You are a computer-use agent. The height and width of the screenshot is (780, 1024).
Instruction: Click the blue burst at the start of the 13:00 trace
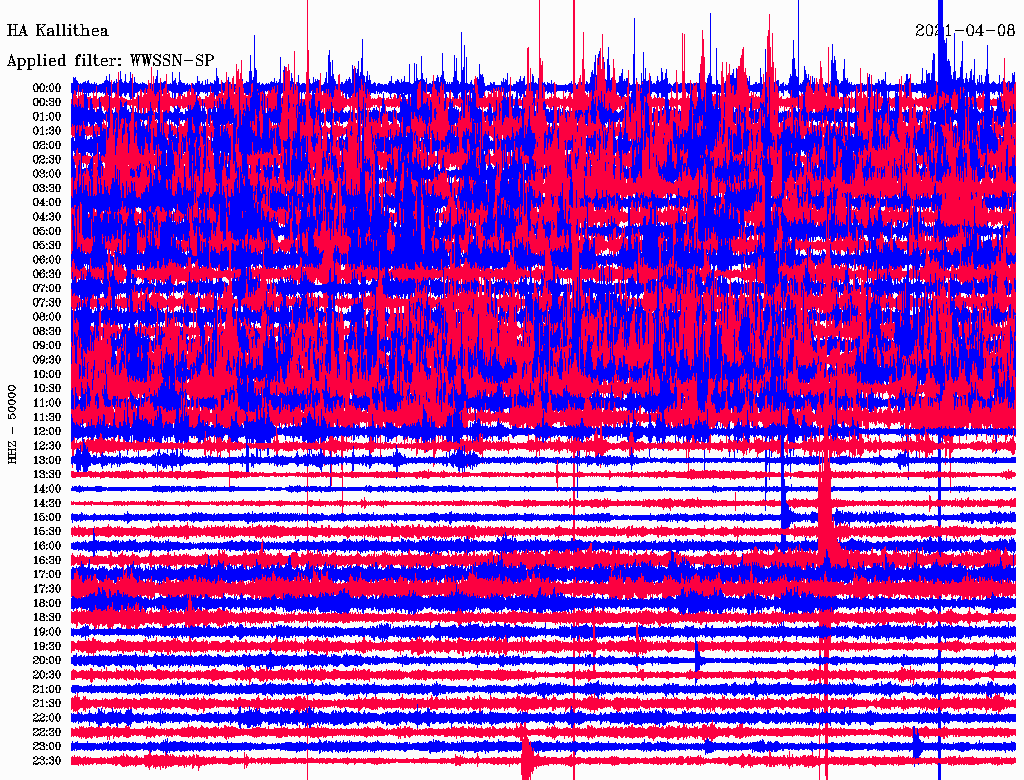82,459
